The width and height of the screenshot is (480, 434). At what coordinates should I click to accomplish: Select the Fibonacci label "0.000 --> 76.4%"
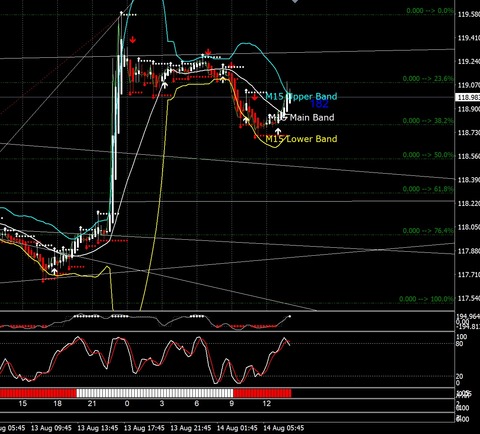(428, 231)
